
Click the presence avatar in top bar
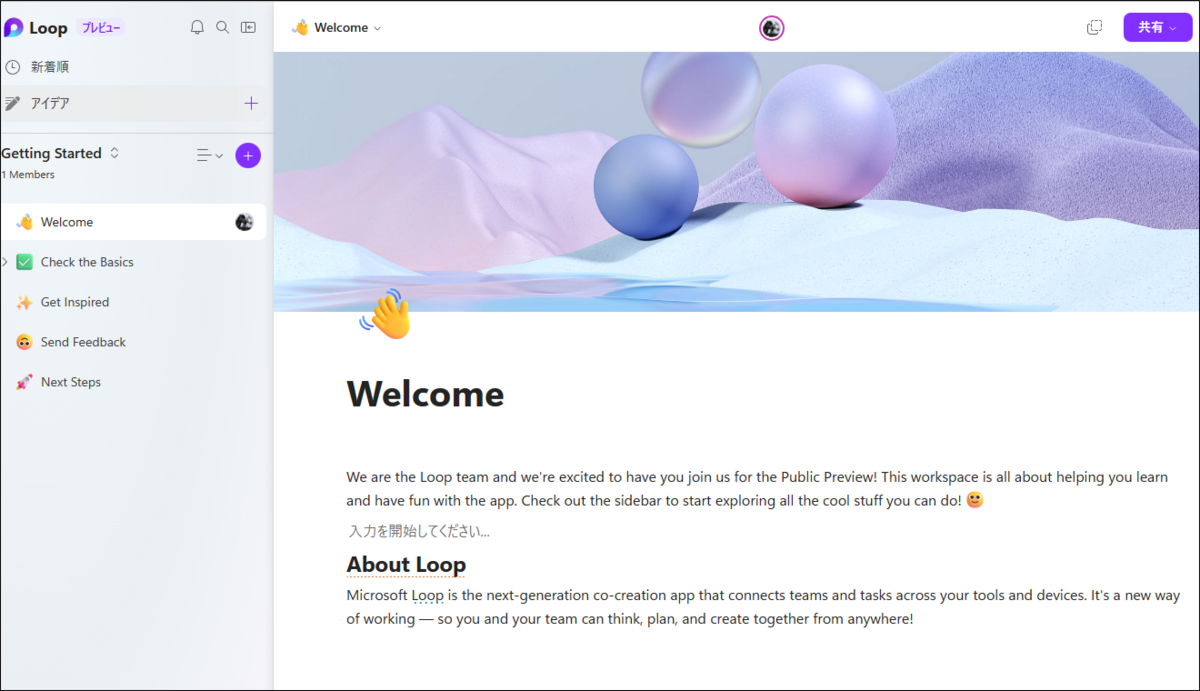tap(771, 28)
